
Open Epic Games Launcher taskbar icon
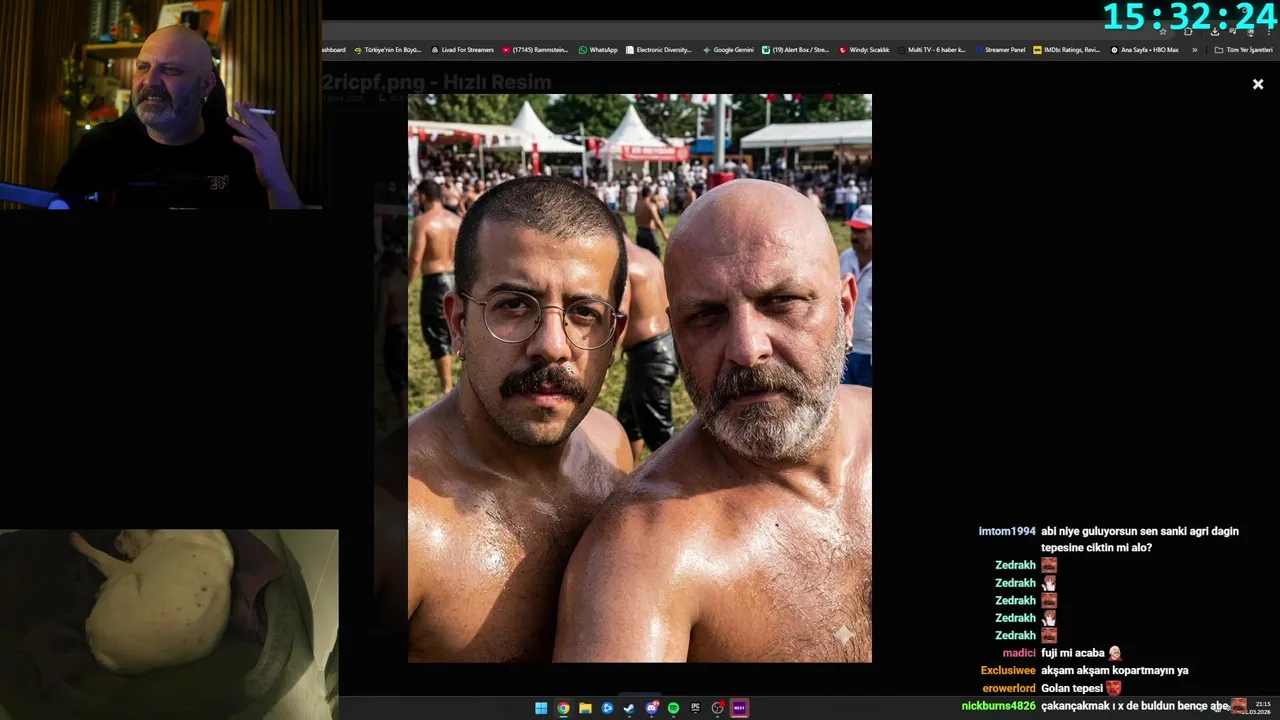pyautogui.click(x=695, y=708)
